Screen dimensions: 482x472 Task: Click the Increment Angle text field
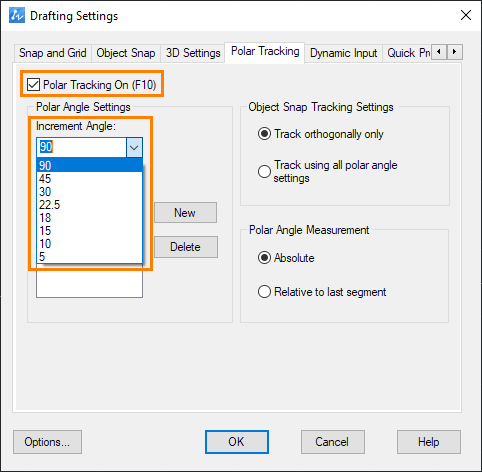pos(82,147)
